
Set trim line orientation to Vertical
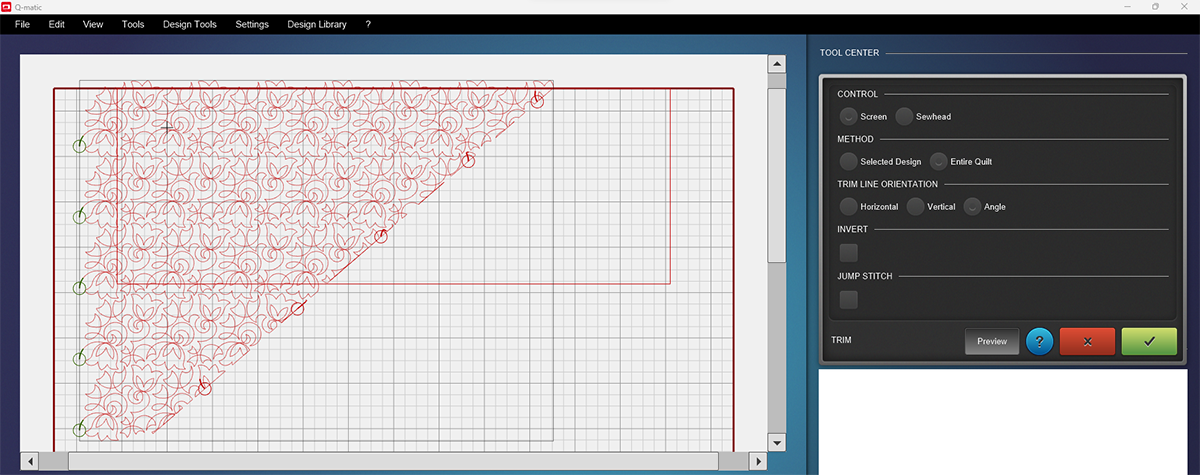click(x=916, y=206)
